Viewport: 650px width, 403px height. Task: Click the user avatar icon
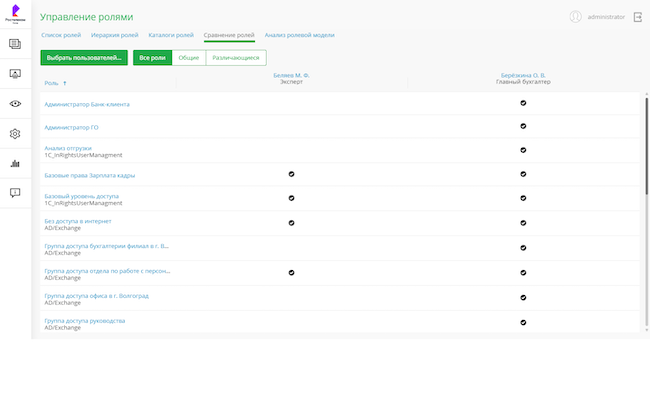(x=575, y=17)
